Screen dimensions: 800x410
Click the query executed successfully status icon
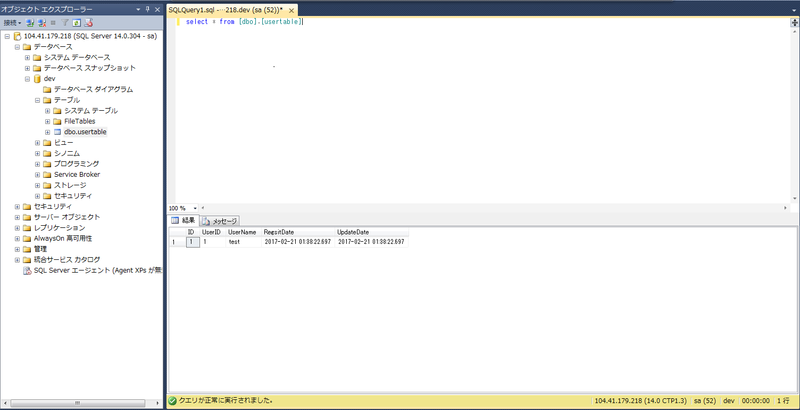tap(172, 401)
